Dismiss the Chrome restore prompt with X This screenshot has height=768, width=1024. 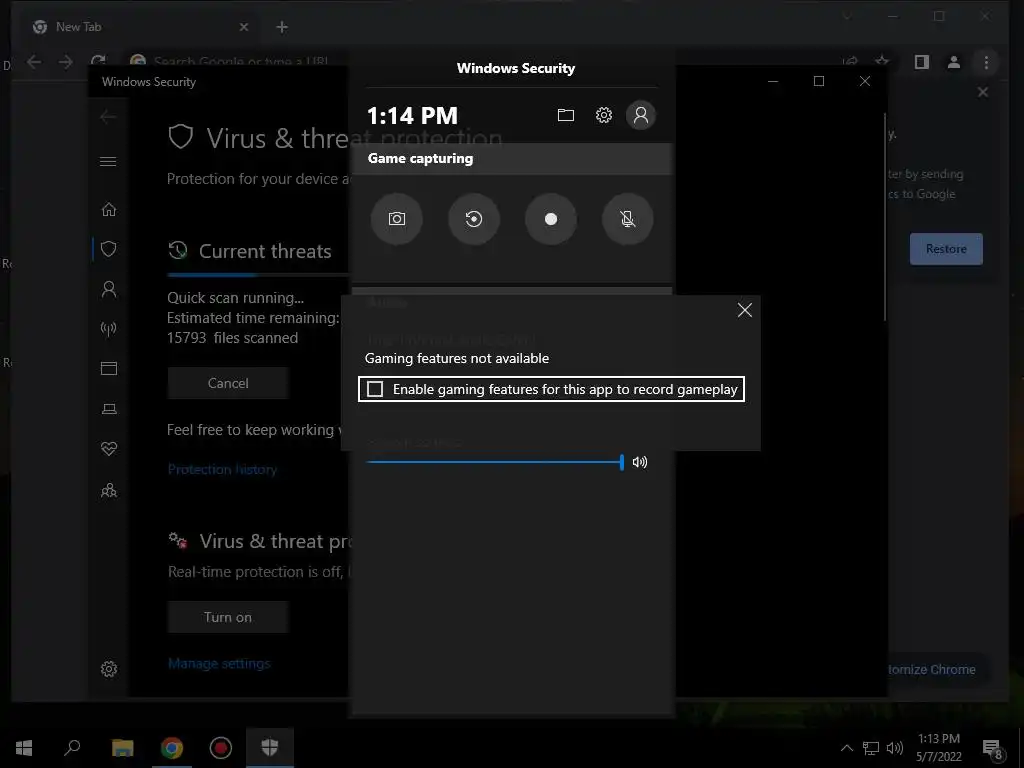coord(983,92)
